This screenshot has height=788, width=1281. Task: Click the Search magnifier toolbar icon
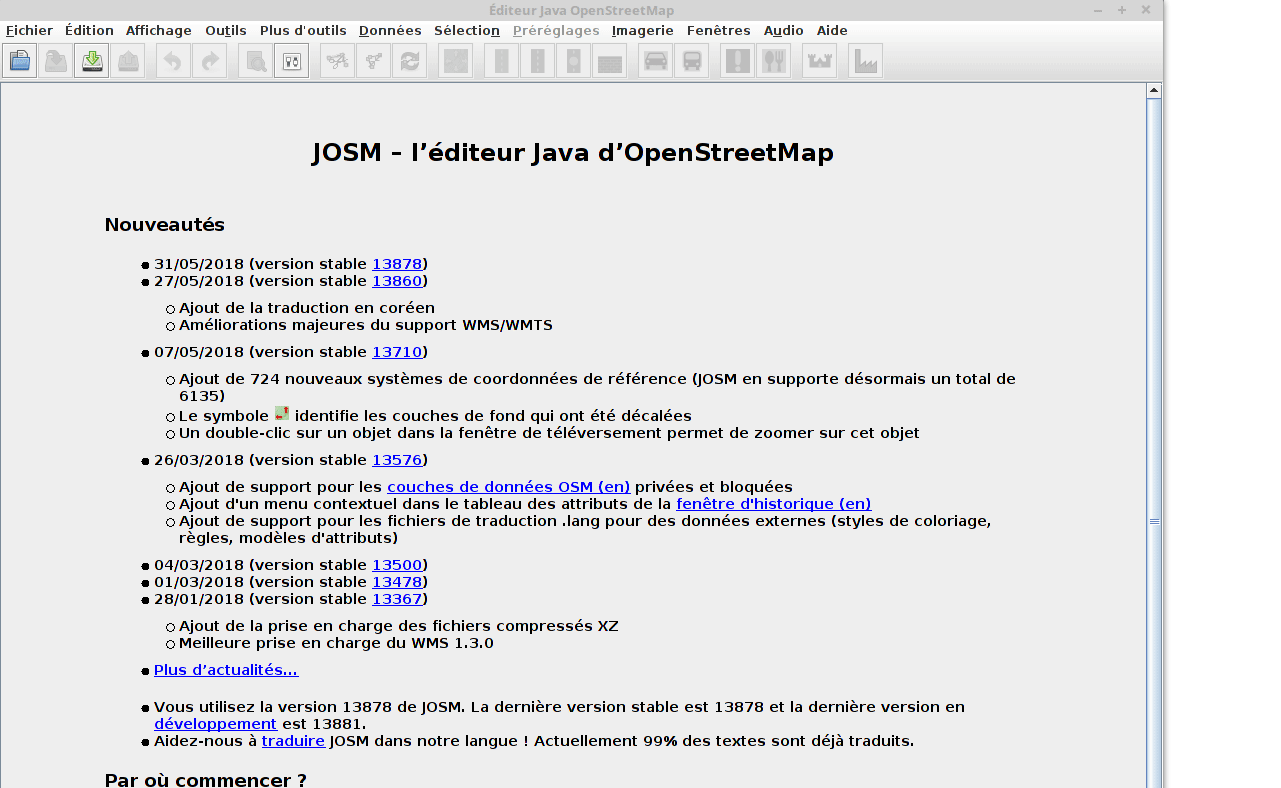click(x=255, y=61)
